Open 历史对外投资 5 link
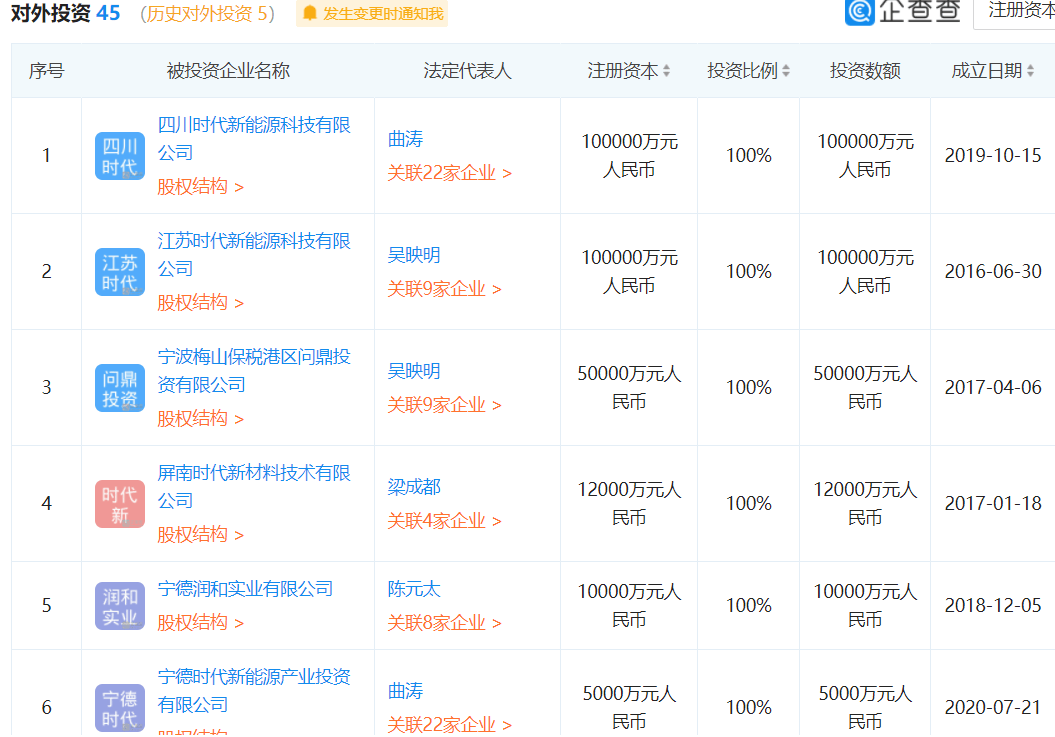The height and width of the screenshot is (737, 1055). (207, 13)
